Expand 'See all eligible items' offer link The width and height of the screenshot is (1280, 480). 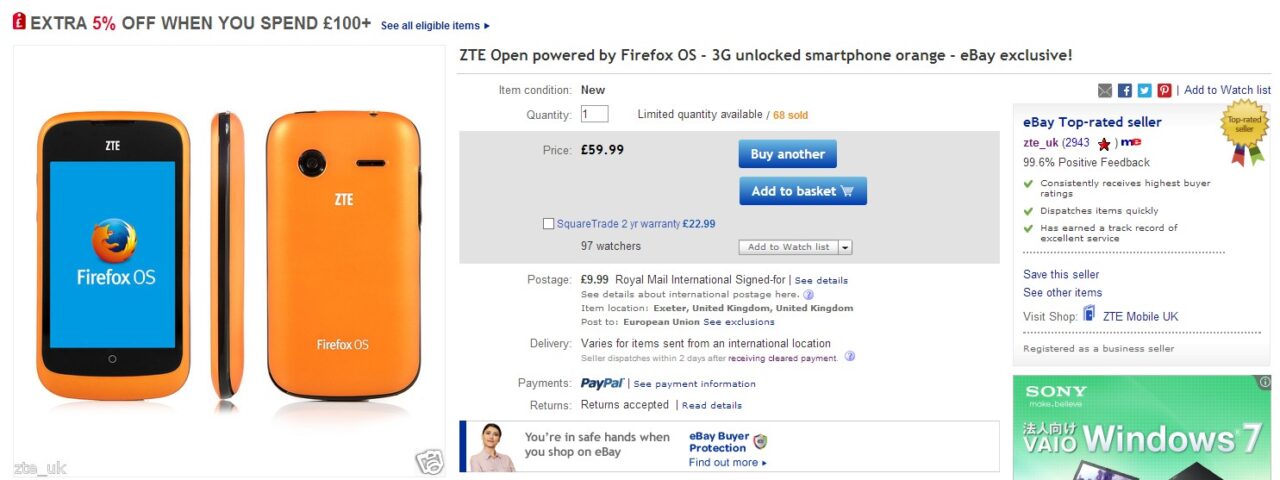[435, 26]
